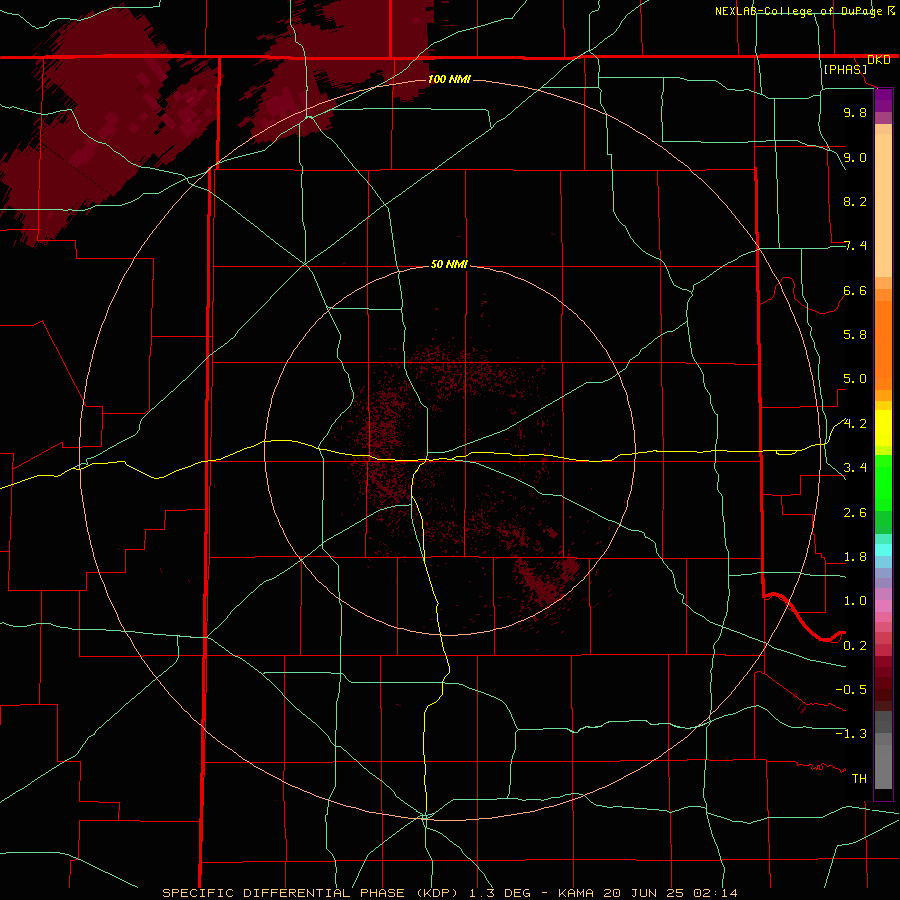Click the -1.3 scale label
The height and width of the screenshot is (900, 900).
pos(851,734)
